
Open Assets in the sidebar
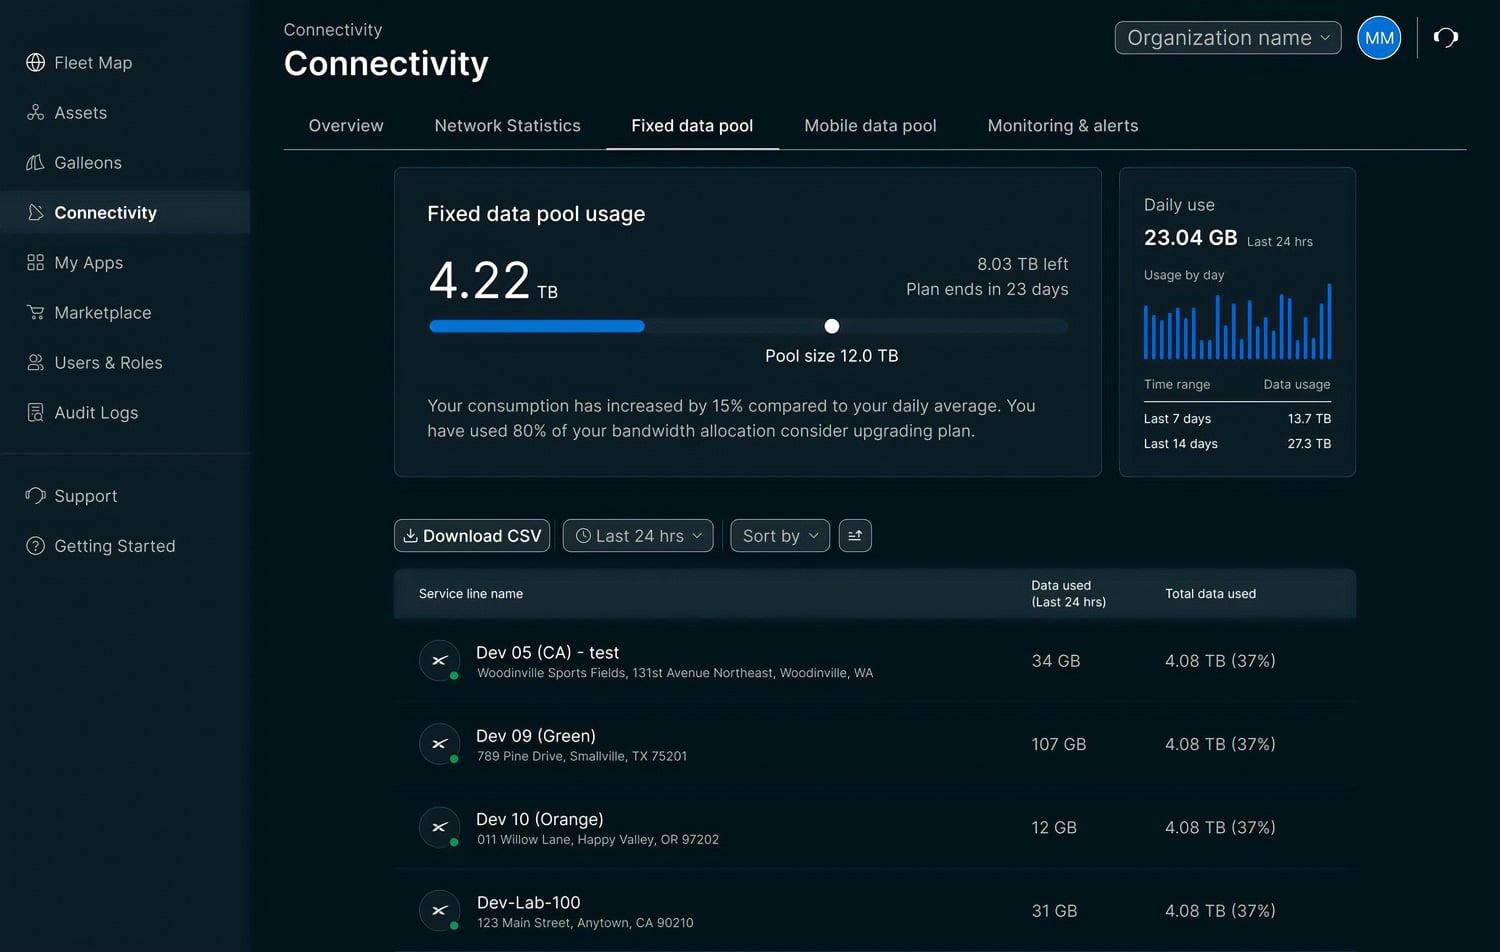(x=80, y=113)
